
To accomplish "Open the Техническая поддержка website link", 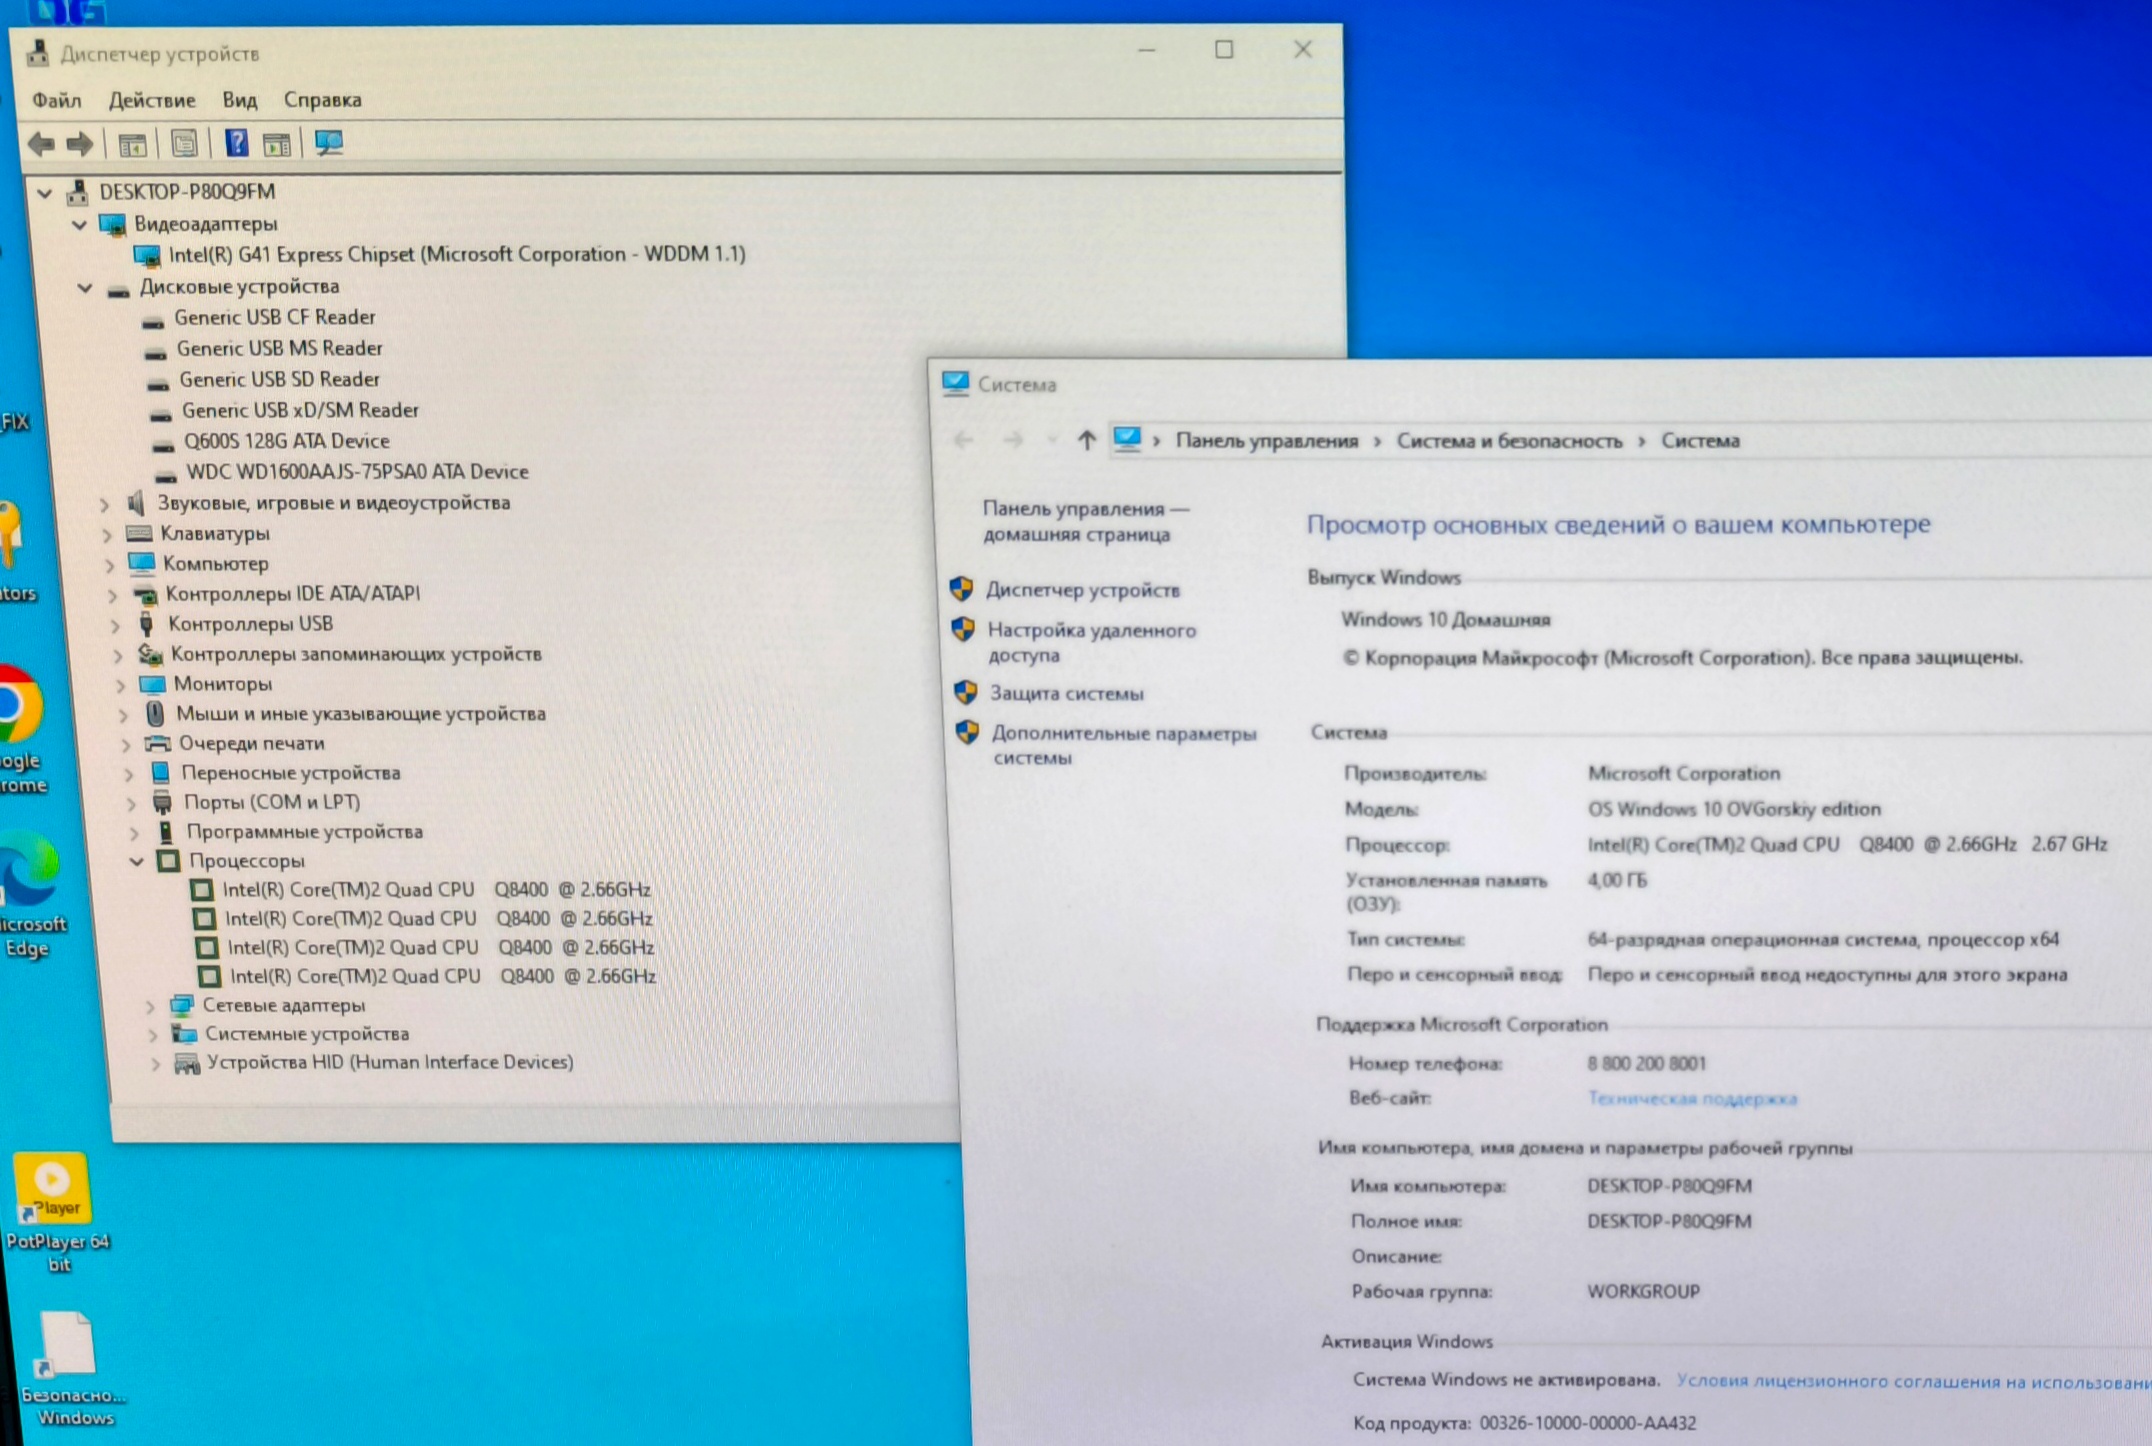I will click(1692, 1099).
